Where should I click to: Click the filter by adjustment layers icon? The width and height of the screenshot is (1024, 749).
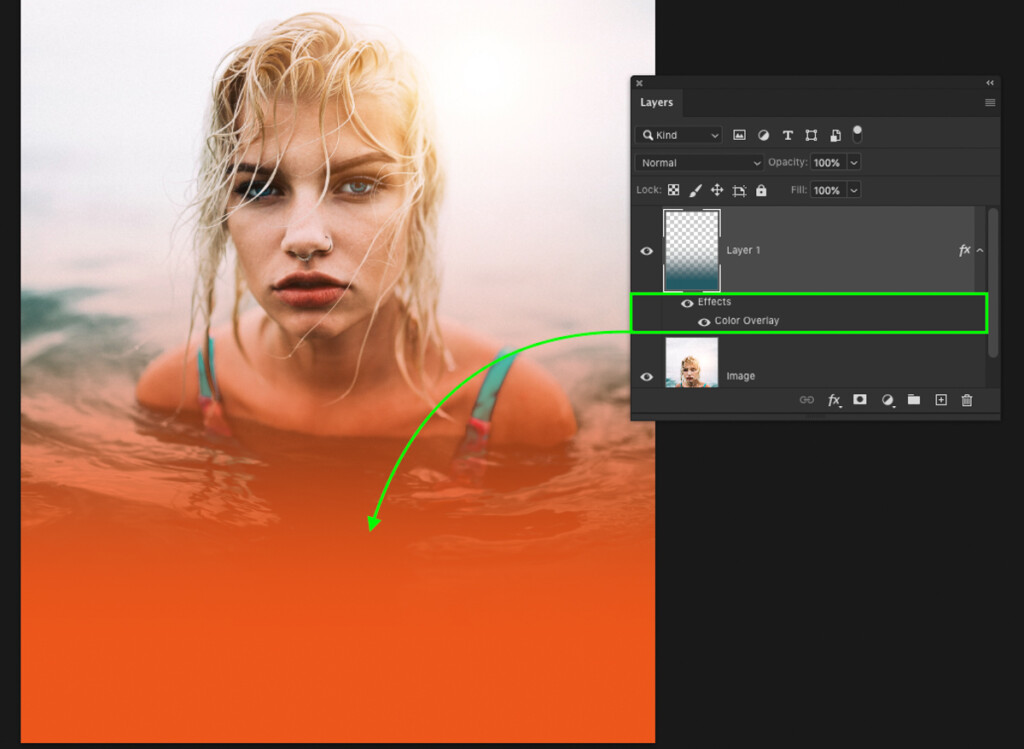coord(764,135)
